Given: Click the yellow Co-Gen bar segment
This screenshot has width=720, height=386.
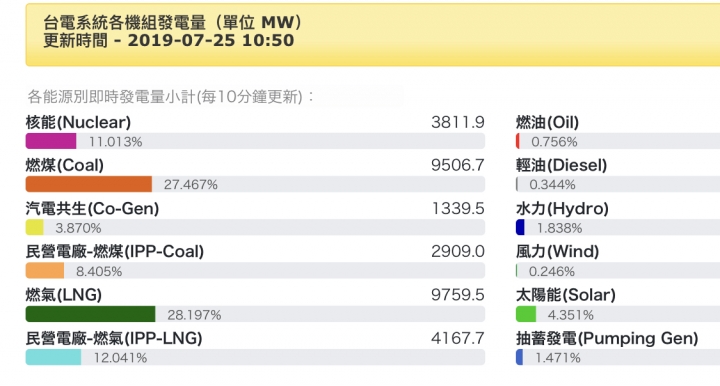Looking at the screenshot, I should coord(34,227).
